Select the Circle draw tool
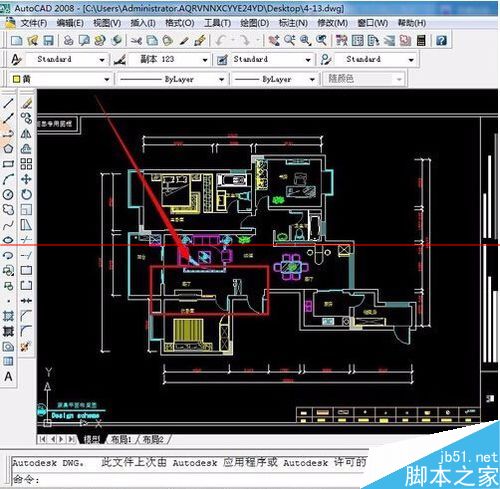Screen dimensions: 500x489 pos(8,195)
